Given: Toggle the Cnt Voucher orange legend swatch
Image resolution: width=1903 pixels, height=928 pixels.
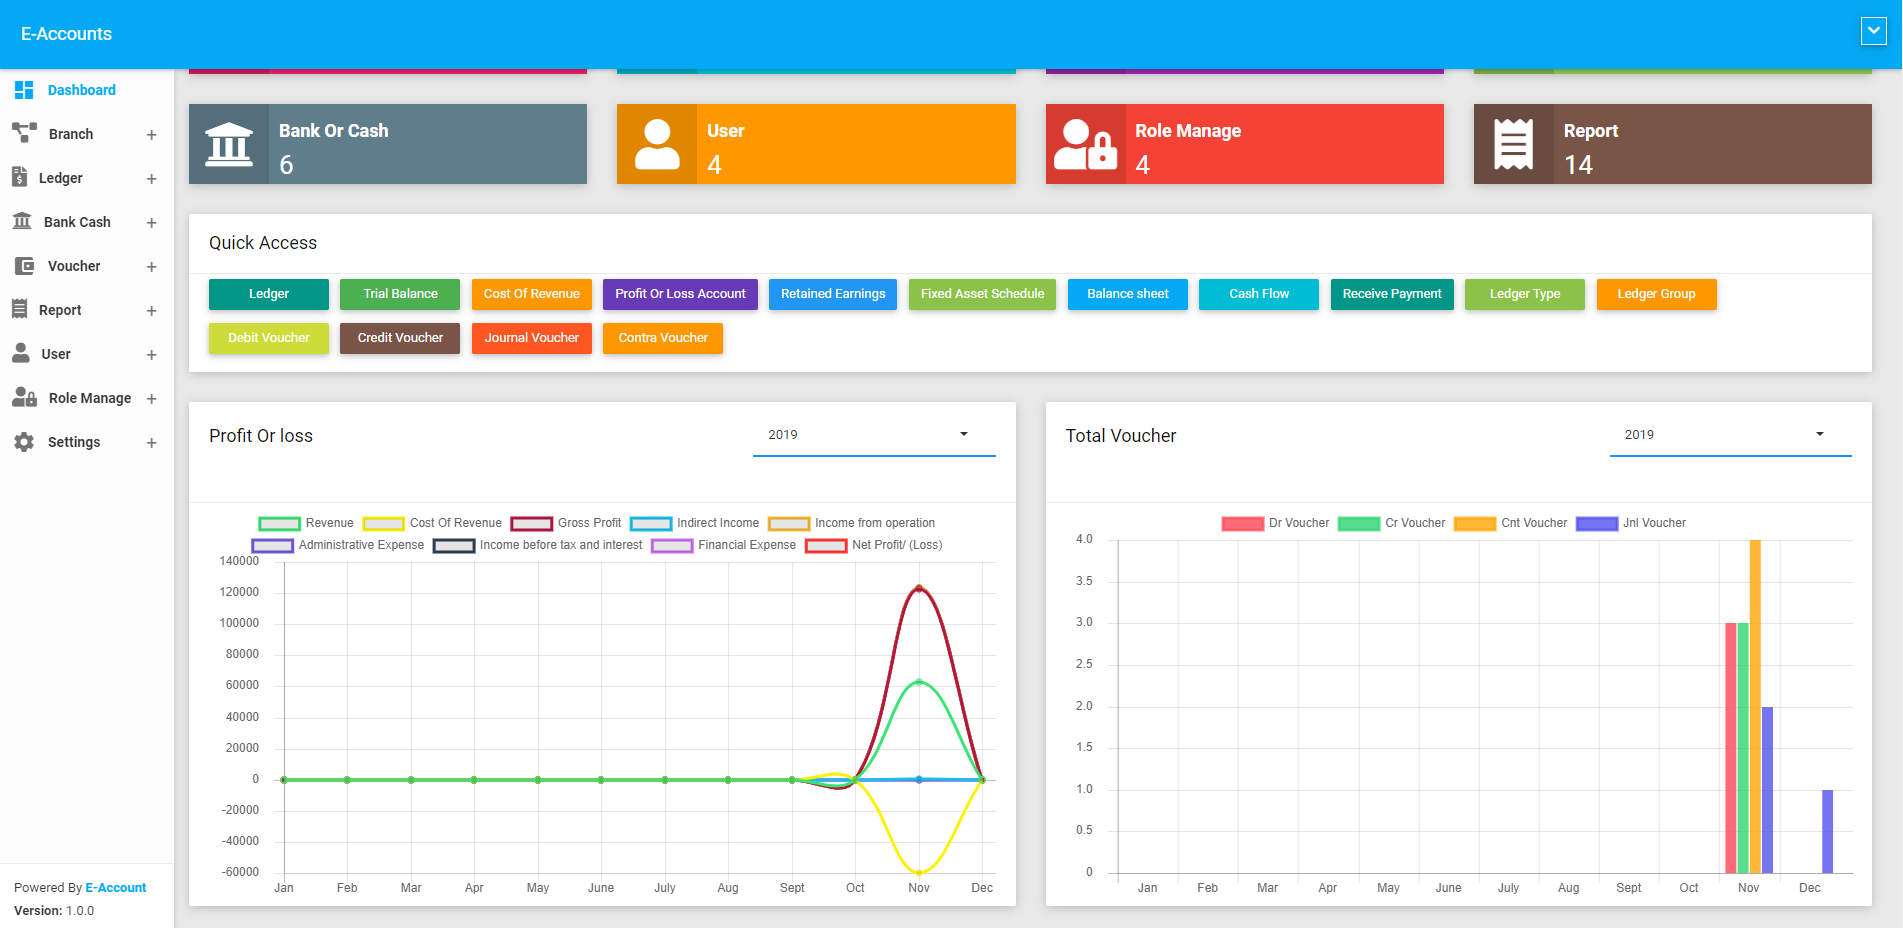Looking at the screenshot, I should click(x=1474, y=523).
